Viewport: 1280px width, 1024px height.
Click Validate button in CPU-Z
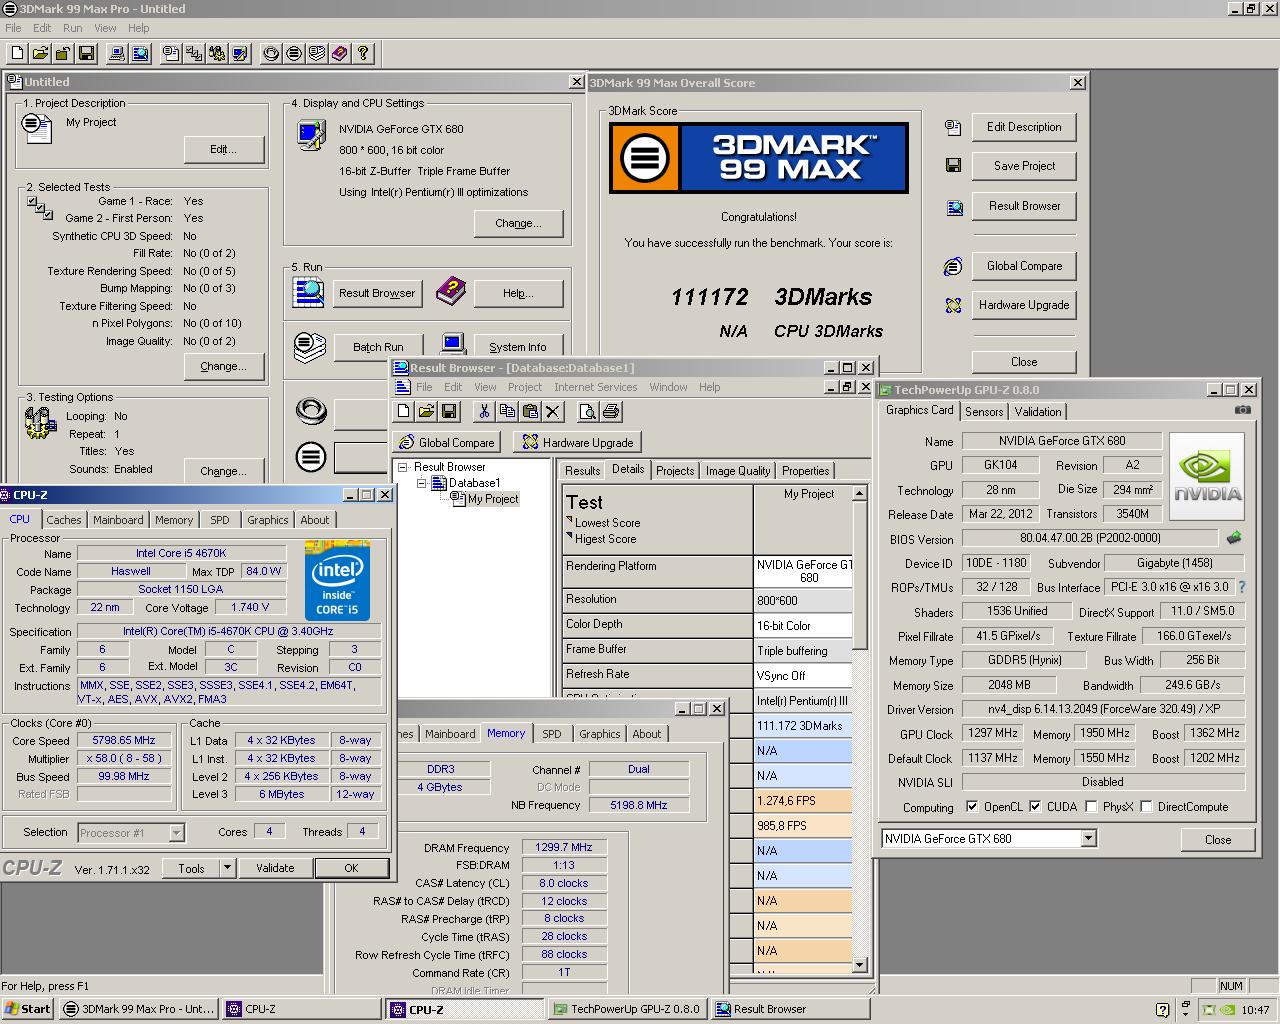click(x=275, y=868)
